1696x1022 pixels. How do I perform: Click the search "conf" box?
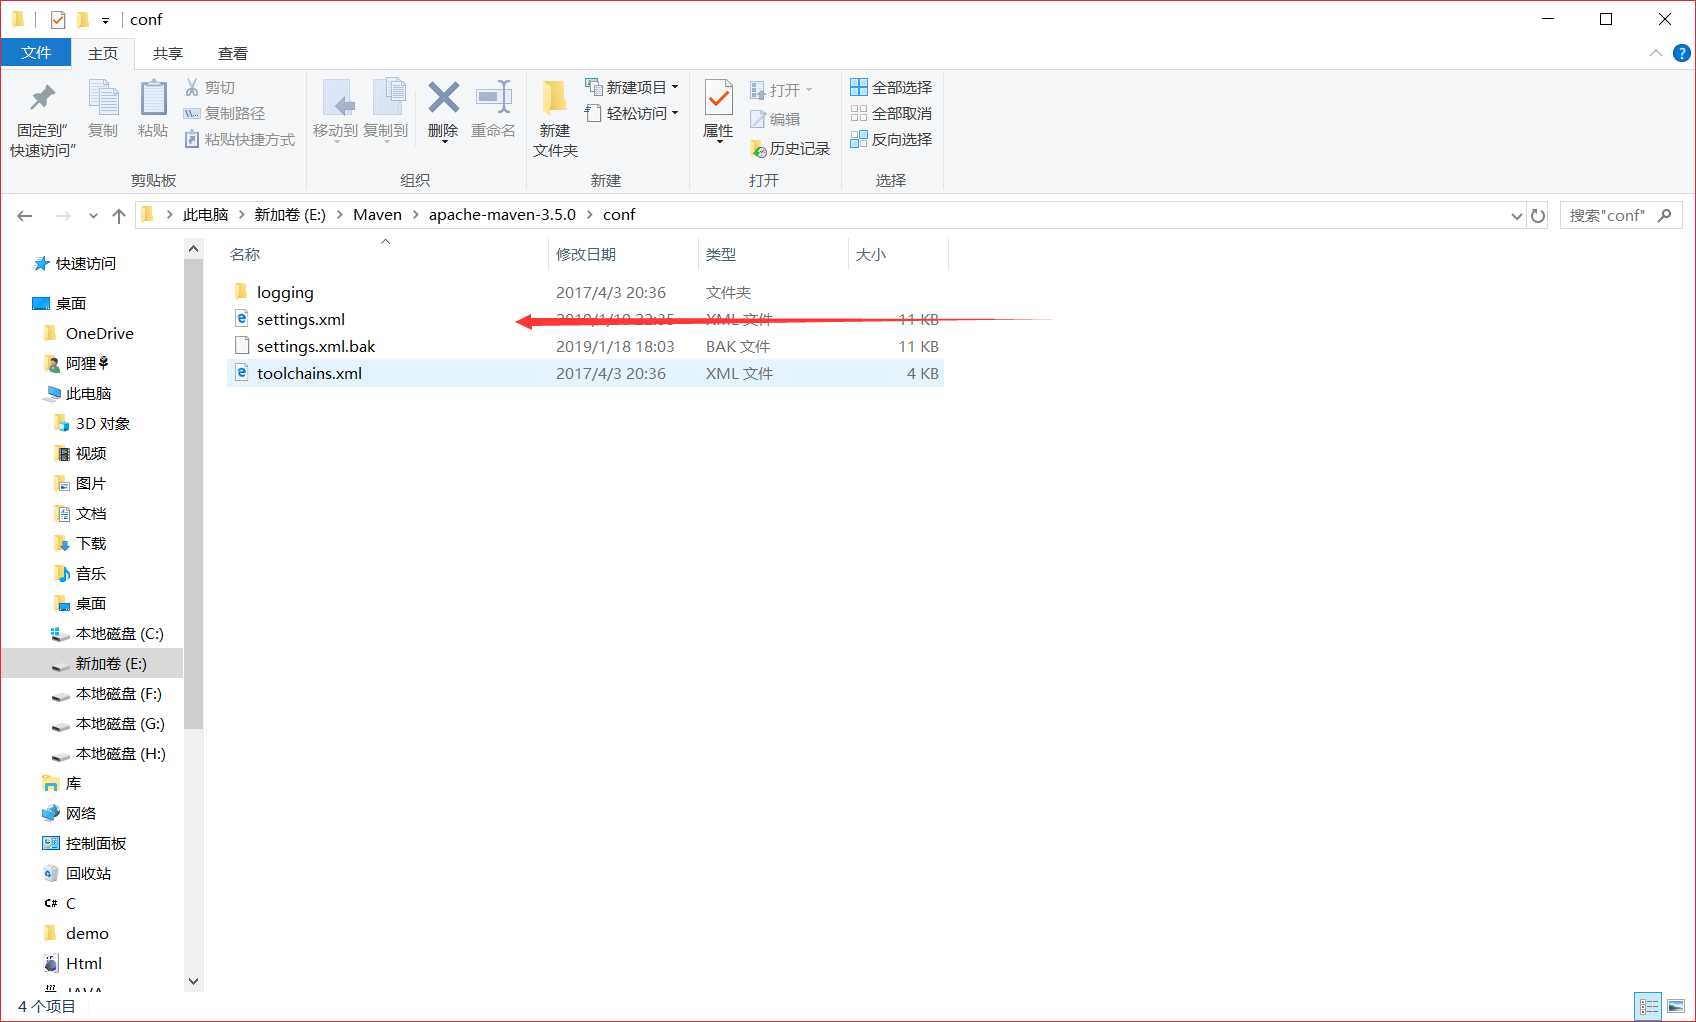click(x=1620, y=215)
